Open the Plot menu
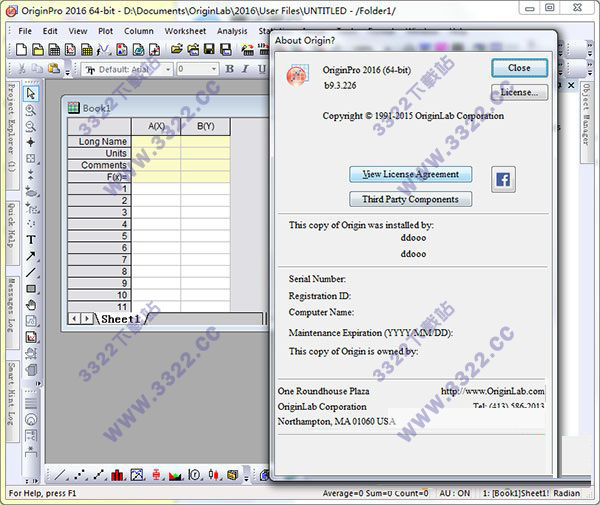600x505 pixels. (x=105, y=31)
